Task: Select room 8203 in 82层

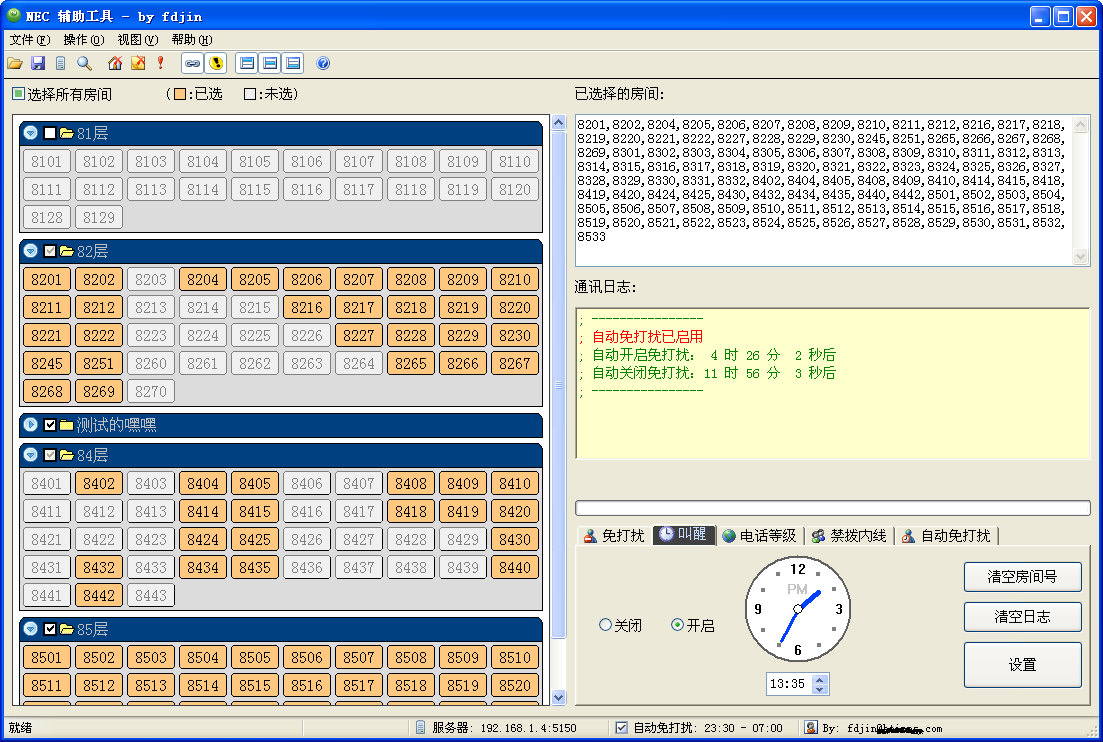Action: (151, 280)
